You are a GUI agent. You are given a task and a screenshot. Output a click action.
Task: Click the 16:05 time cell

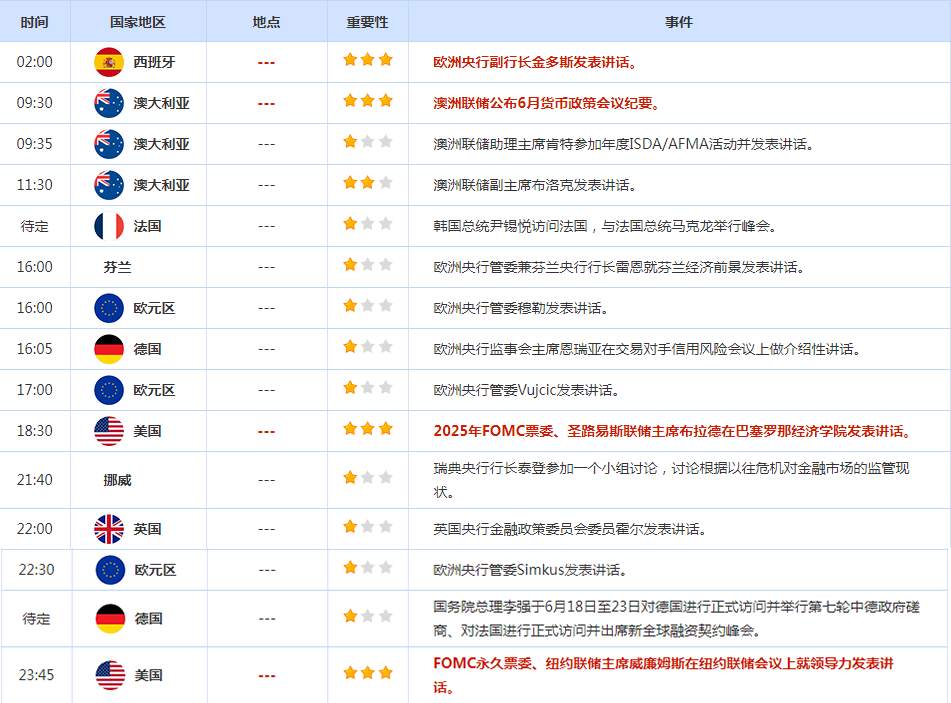coord(35,349)
